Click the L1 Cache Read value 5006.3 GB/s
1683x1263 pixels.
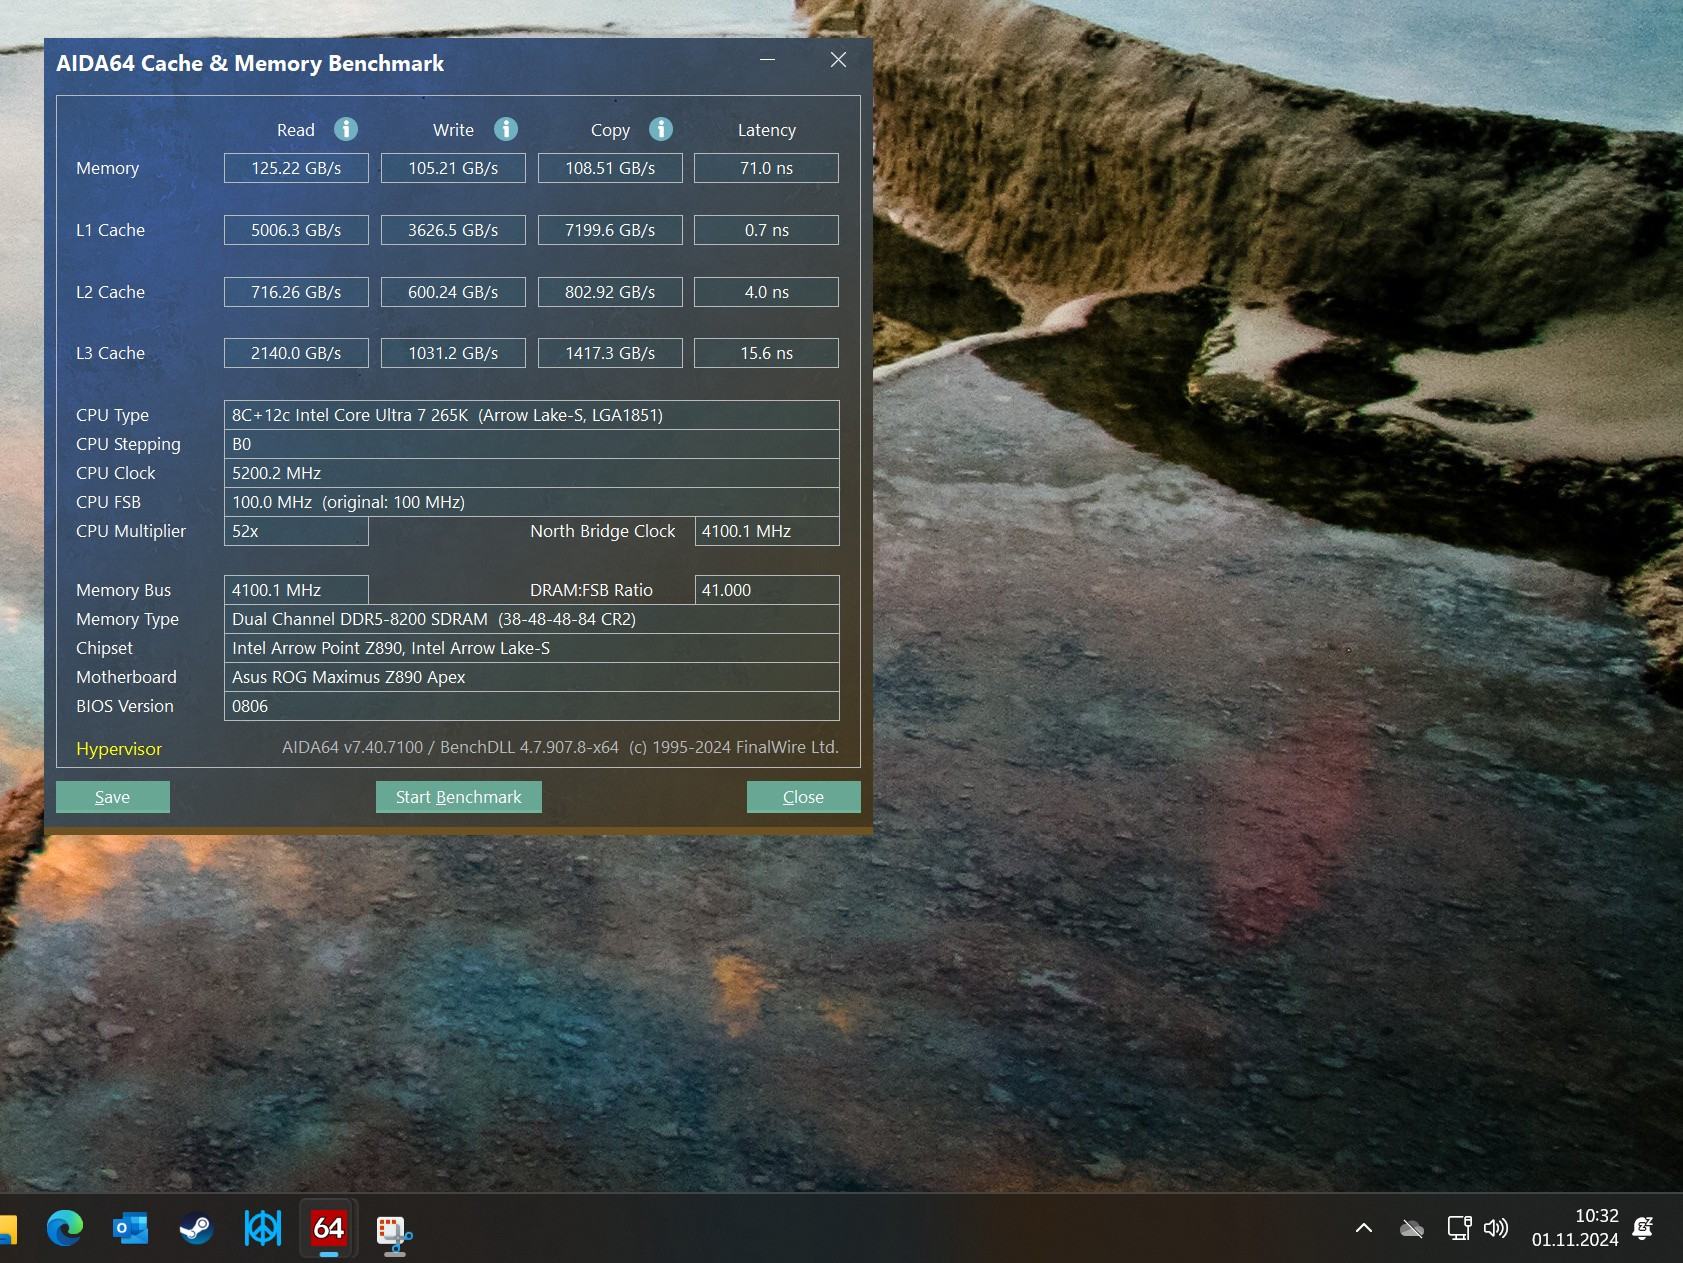pyautogui.click(x=296, y=230)
